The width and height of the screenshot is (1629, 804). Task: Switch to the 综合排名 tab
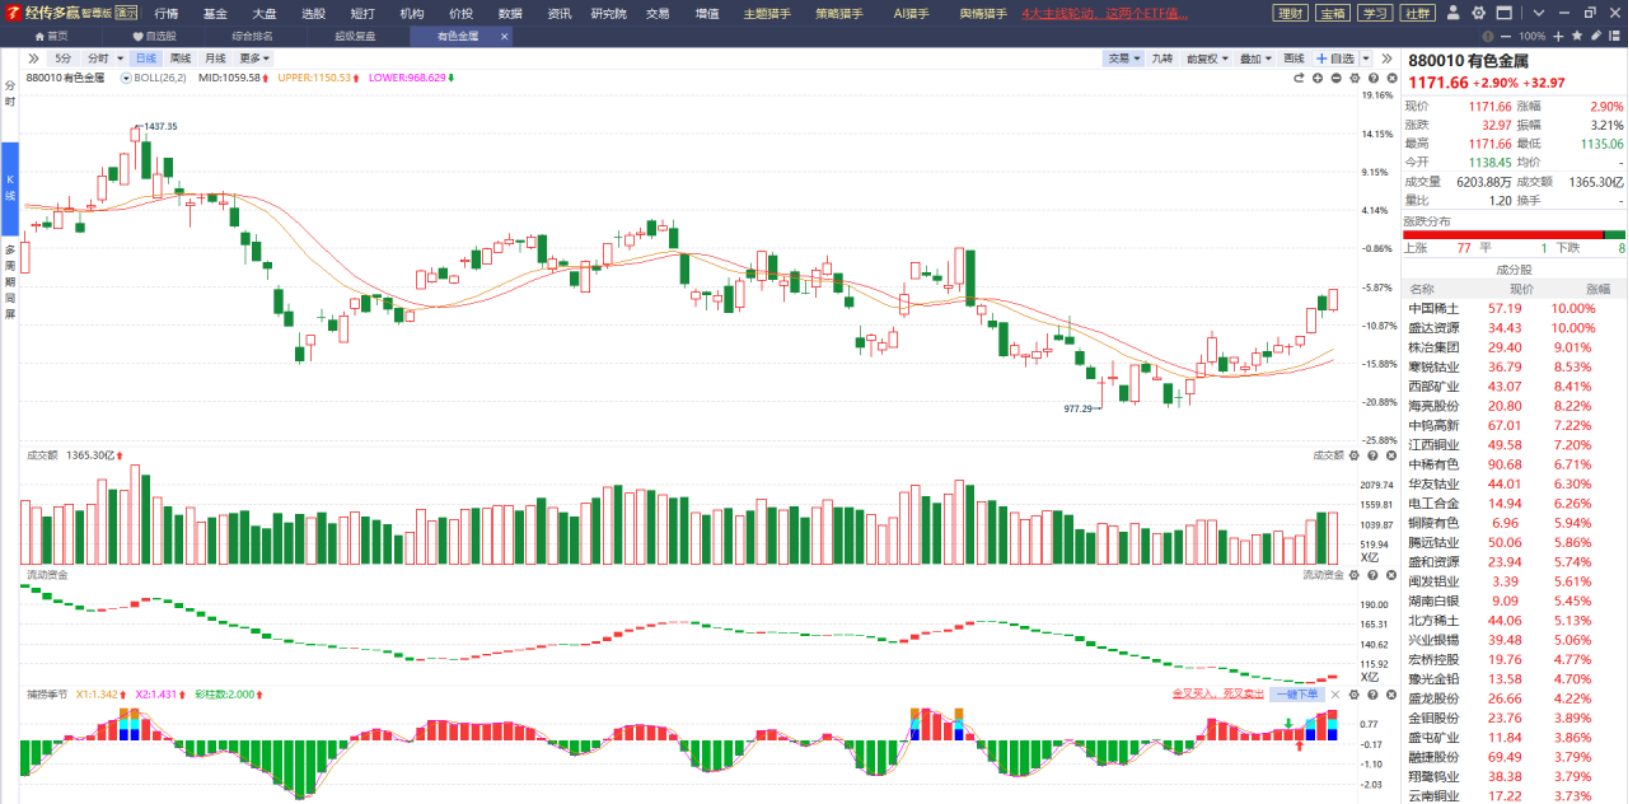click(252, 36)
